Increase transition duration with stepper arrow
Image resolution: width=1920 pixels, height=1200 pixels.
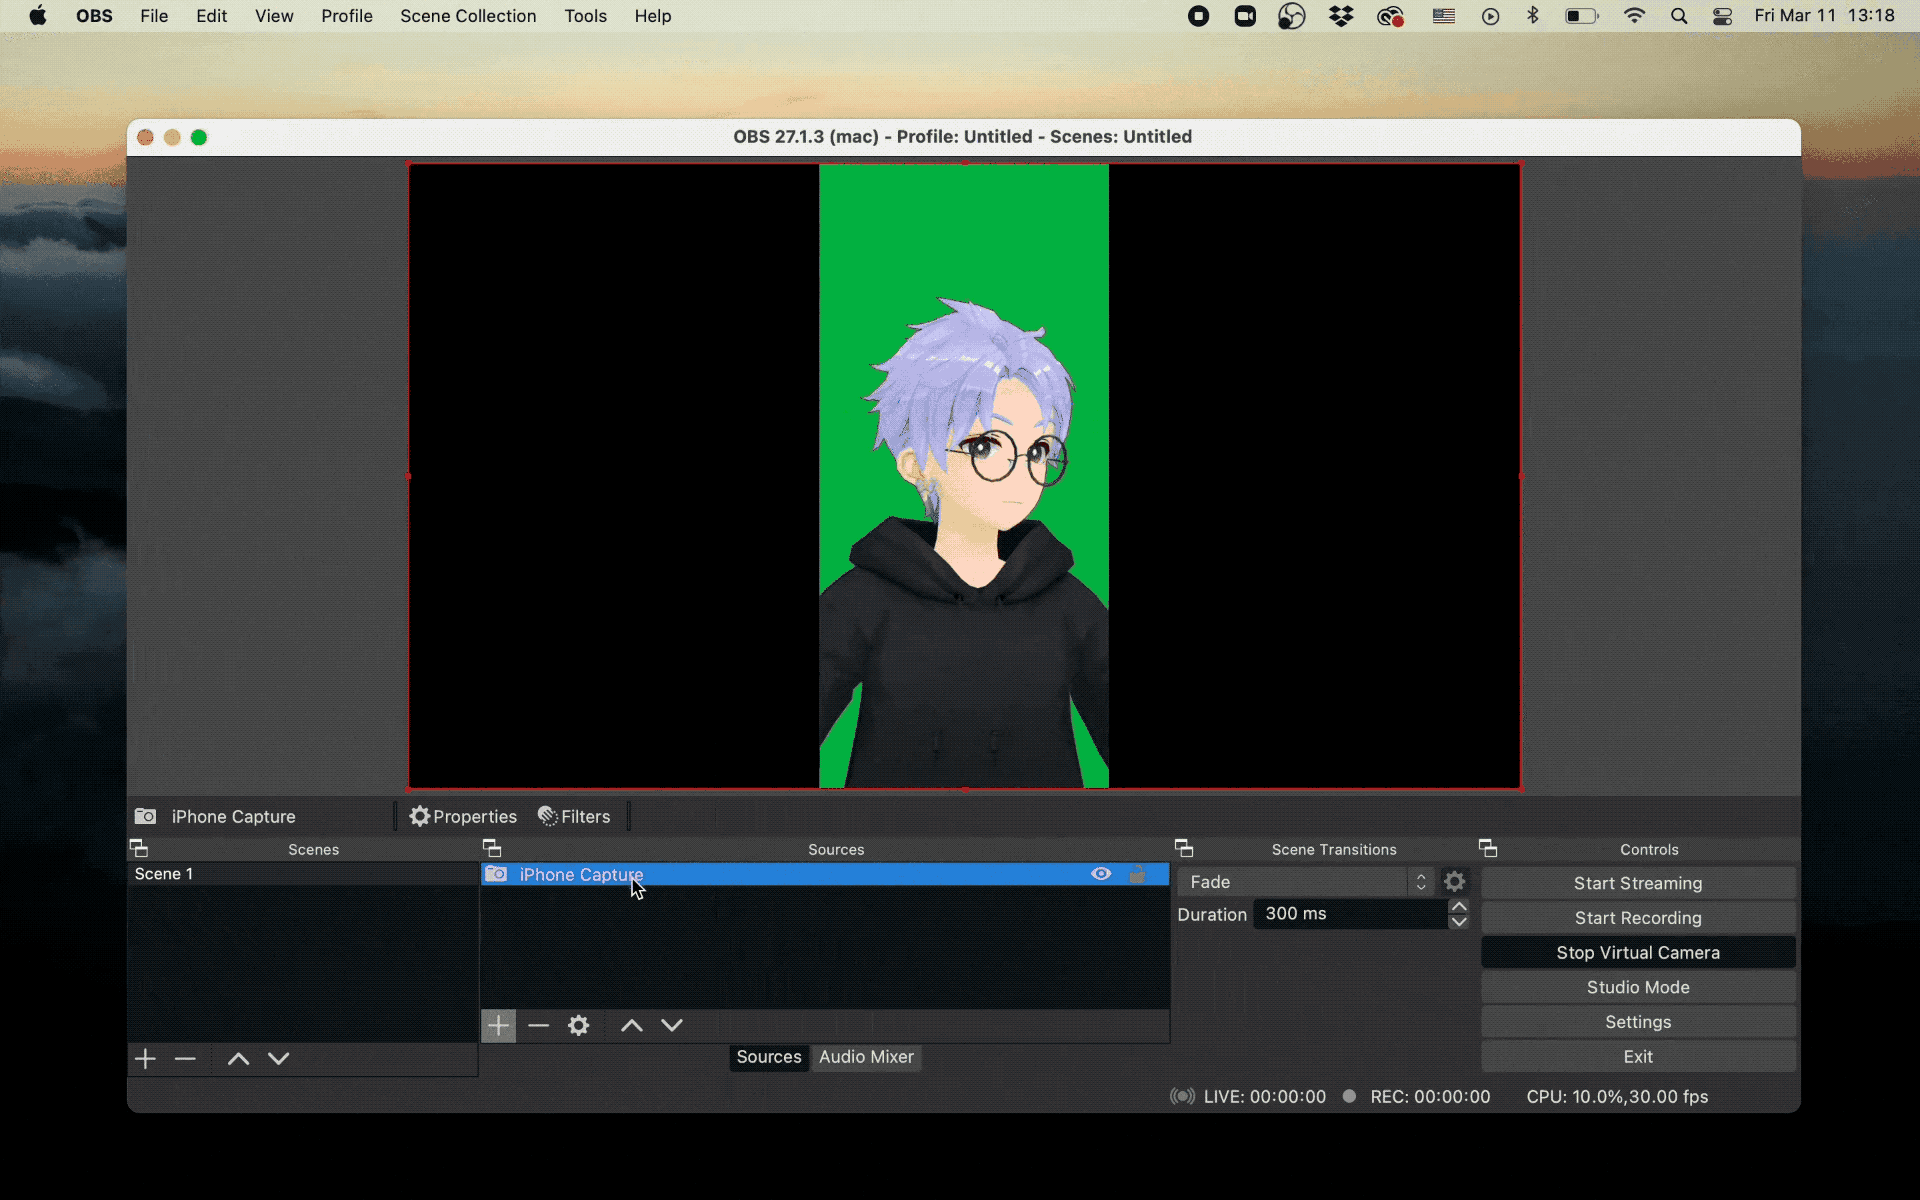(x=1458, y=906)
